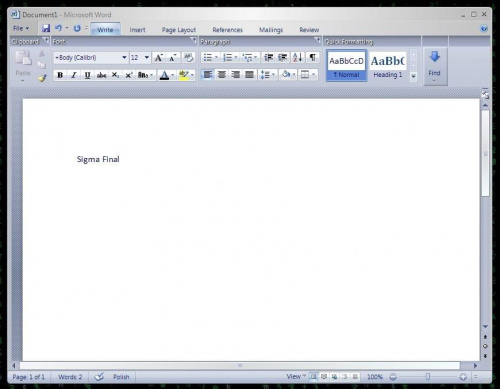Switch to the Page Layout tab

tap(179, 30)
